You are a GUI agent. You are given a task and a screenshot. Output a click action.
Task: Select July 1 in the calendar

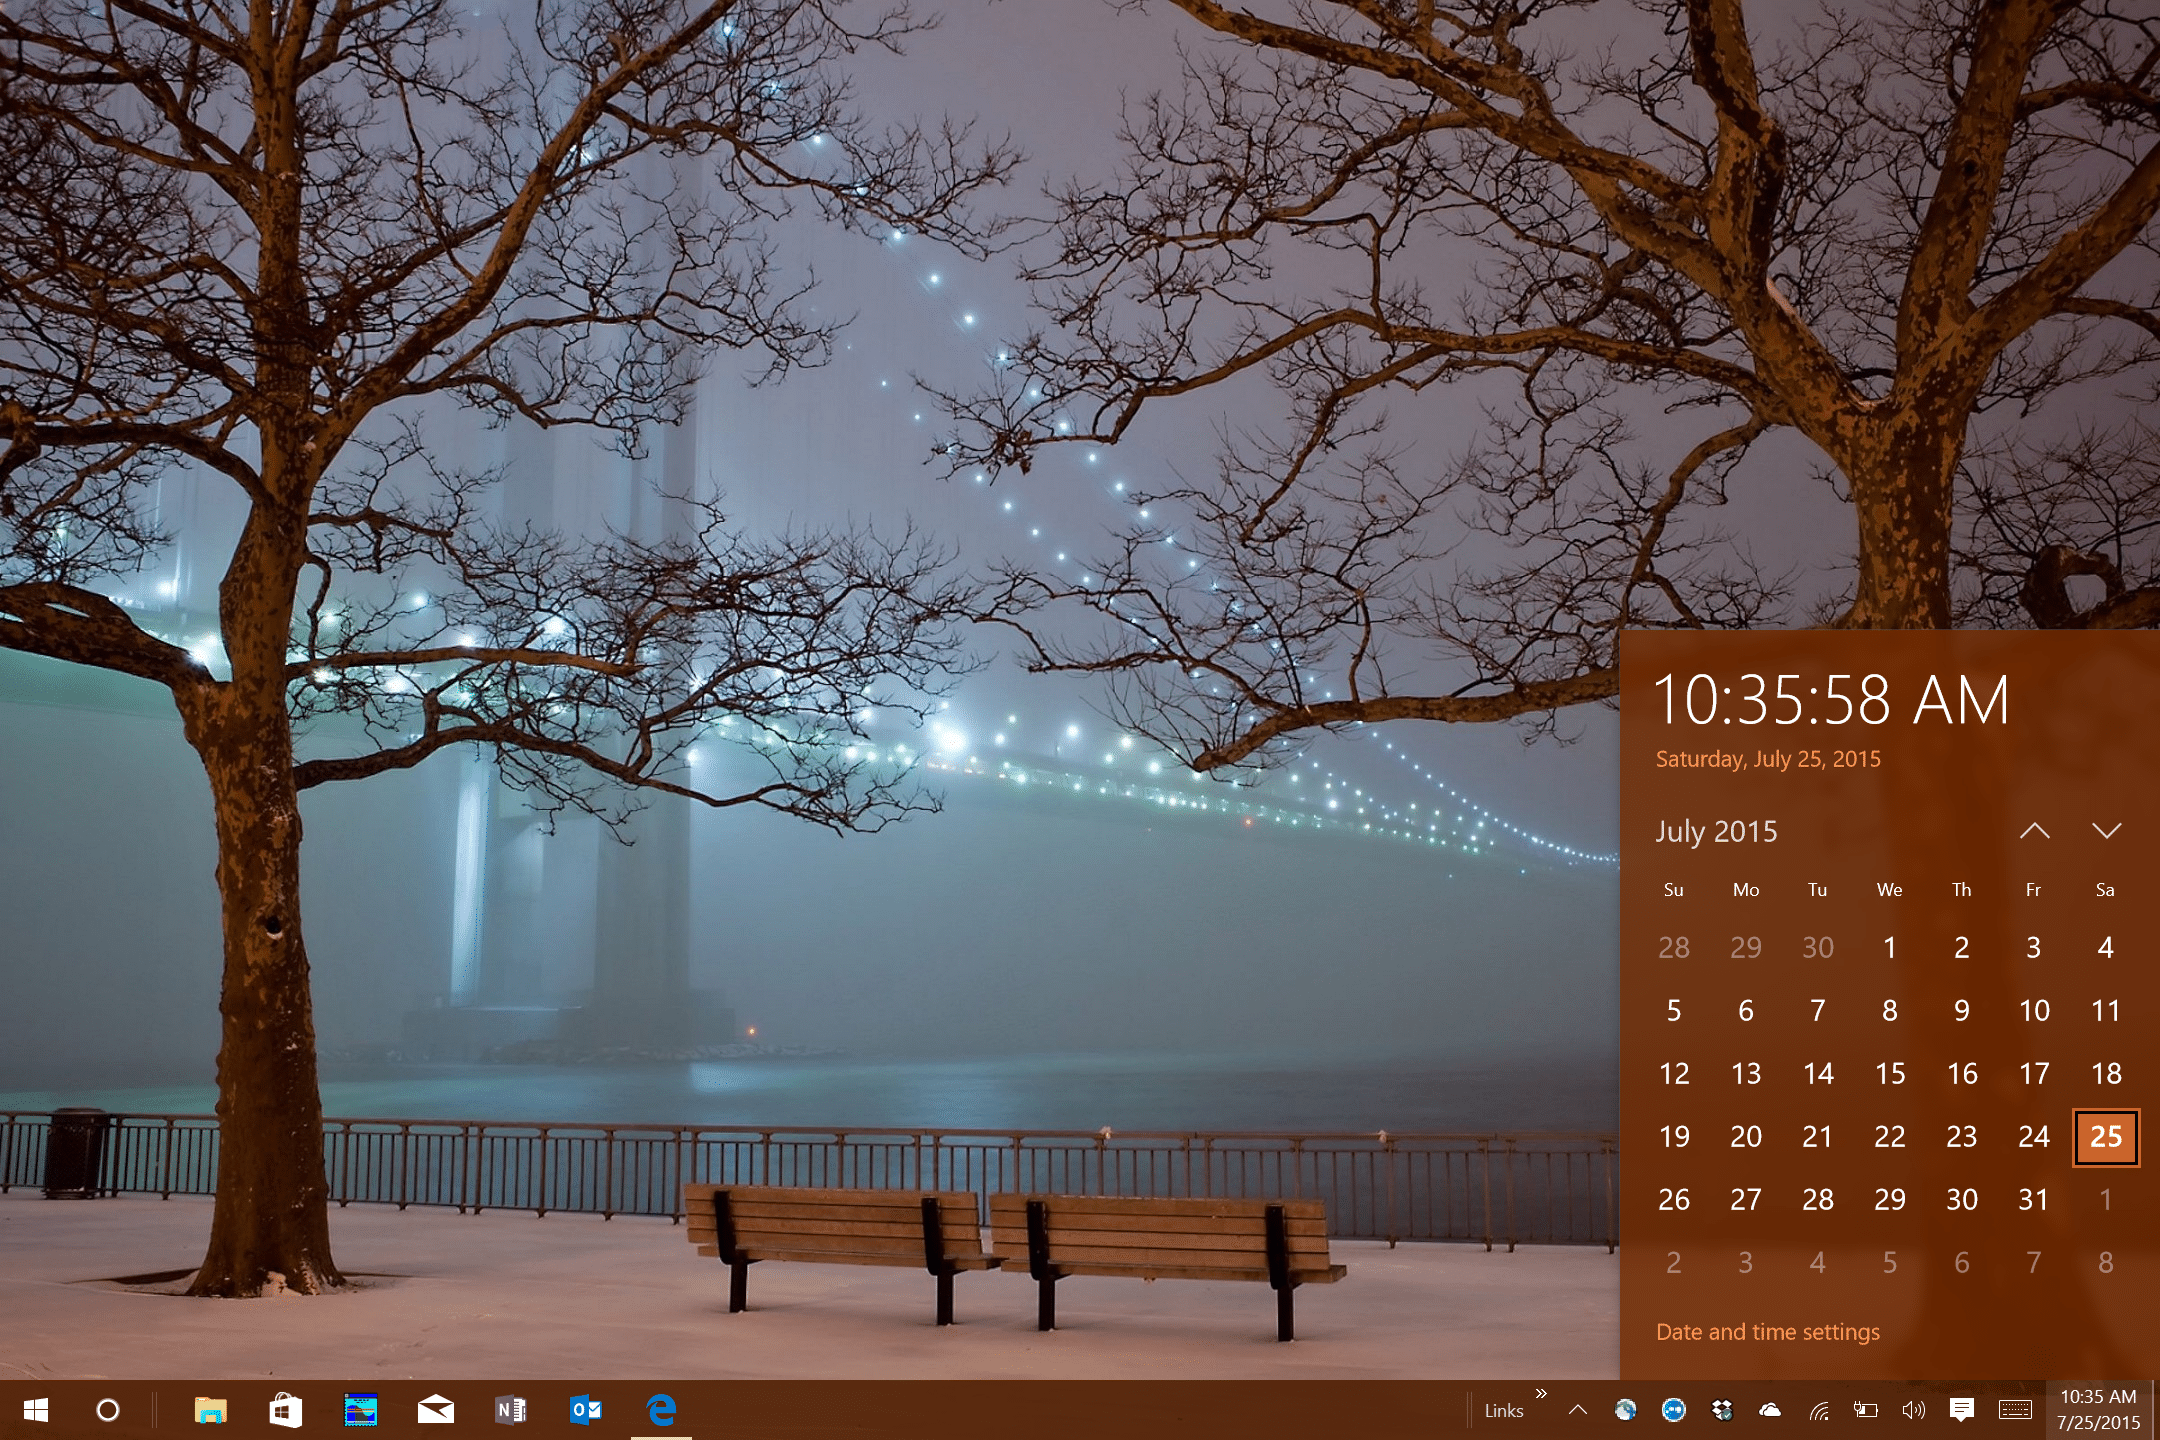pos(1890,948)
